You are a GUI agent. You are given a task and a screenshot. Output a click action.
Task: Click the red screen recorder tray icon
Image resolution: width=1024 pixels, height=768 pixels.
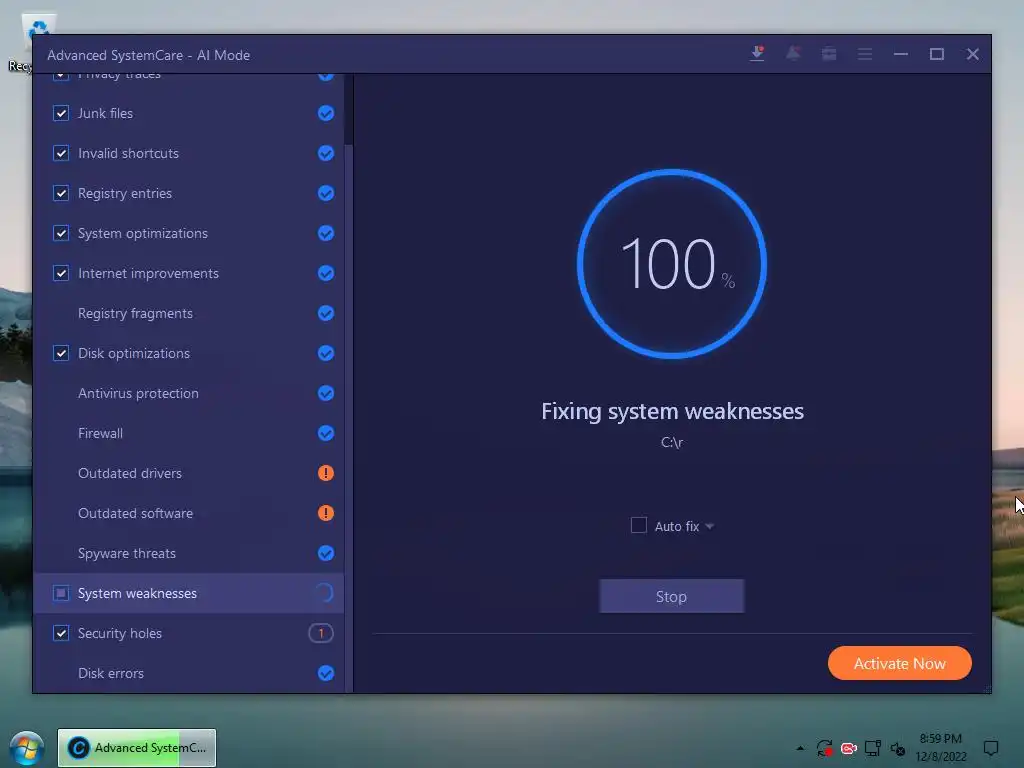(848, 748)
